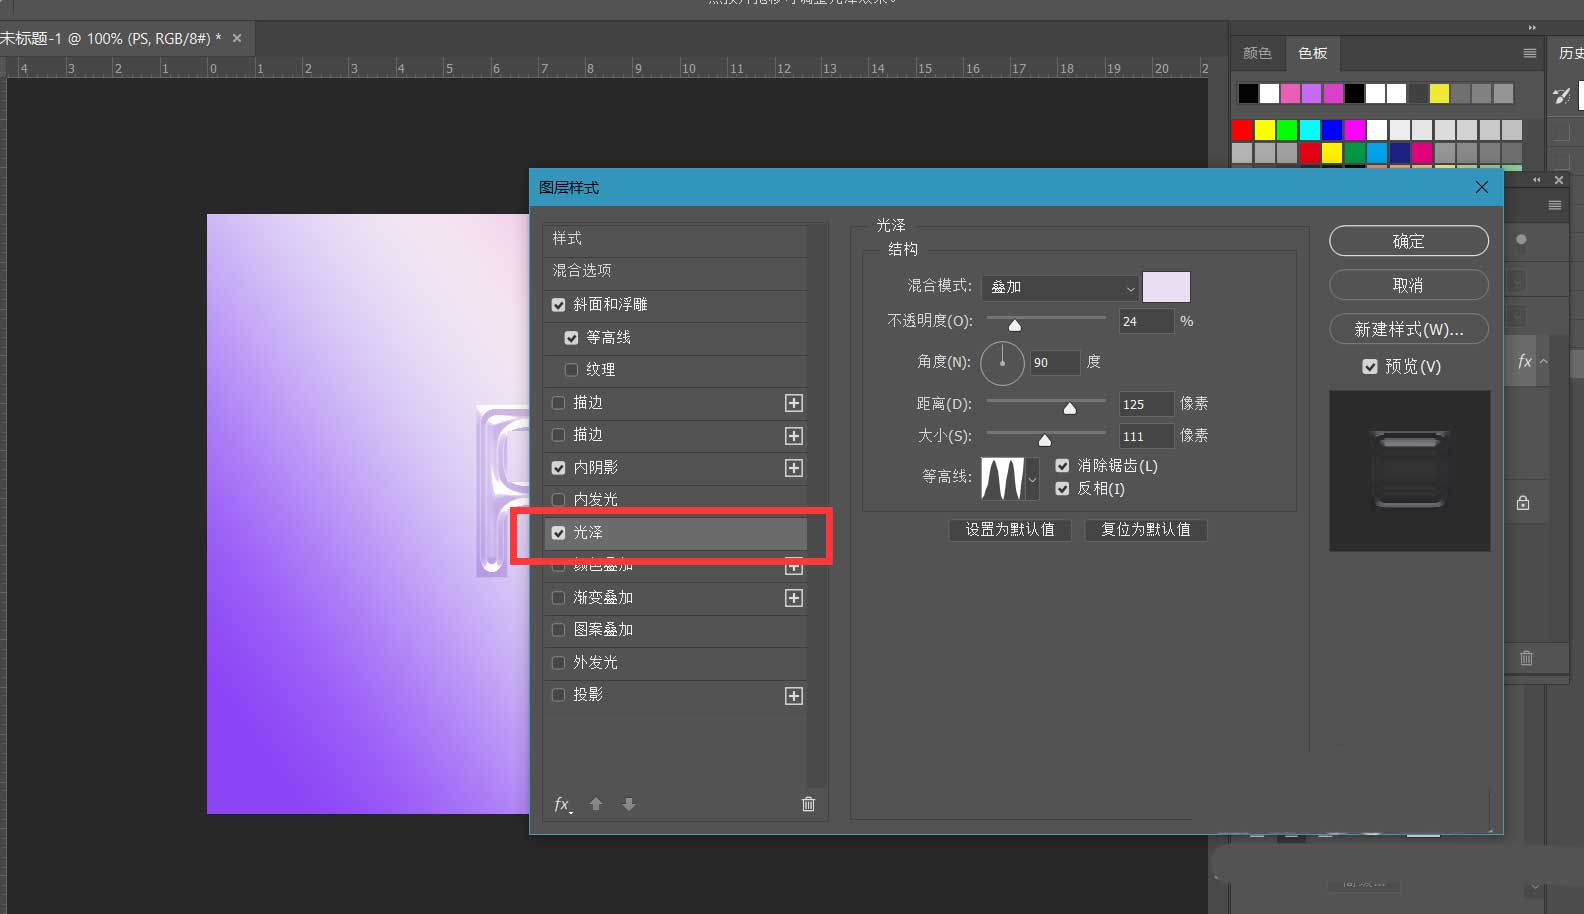Move the effect up with the arrow icon
Image resolution: width=1584 pixels, height=914 pixels.
pos(596,804)
